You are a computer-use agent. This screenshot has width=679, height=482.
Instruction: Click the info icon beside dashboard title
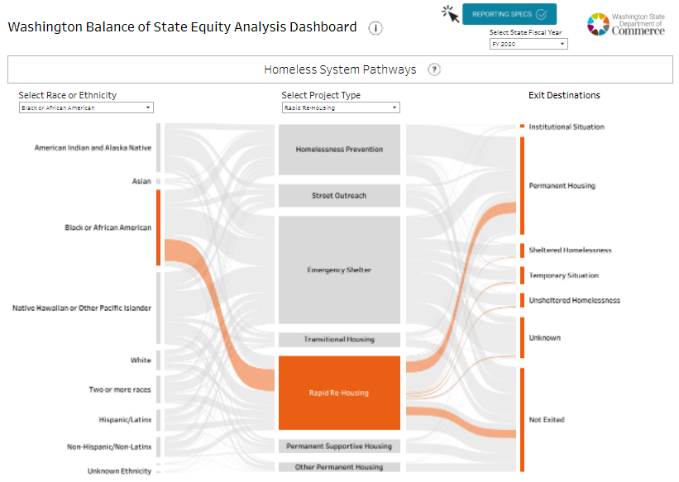pos(376,28)
